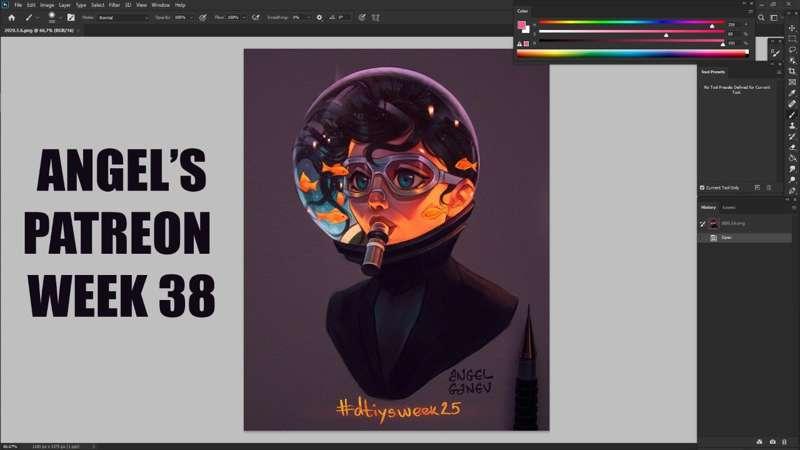Enable the airbrush build-up icon
Viewport: 800px width, 450px height.
pos(256,18)
